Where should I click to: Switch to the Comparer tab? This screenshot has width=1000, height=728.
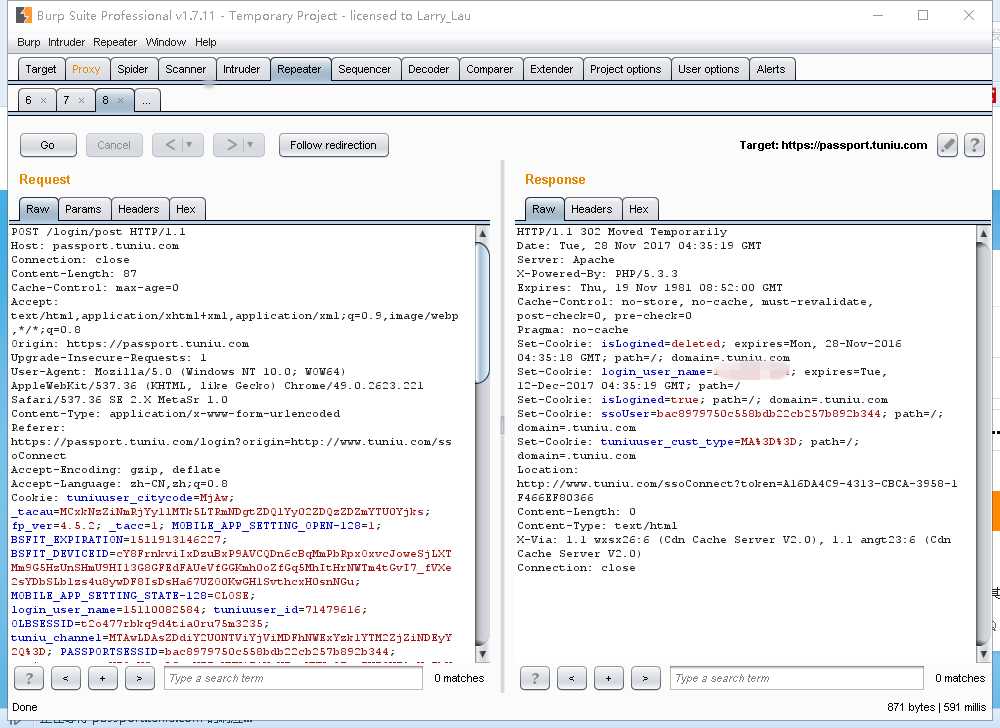[490, 69]
